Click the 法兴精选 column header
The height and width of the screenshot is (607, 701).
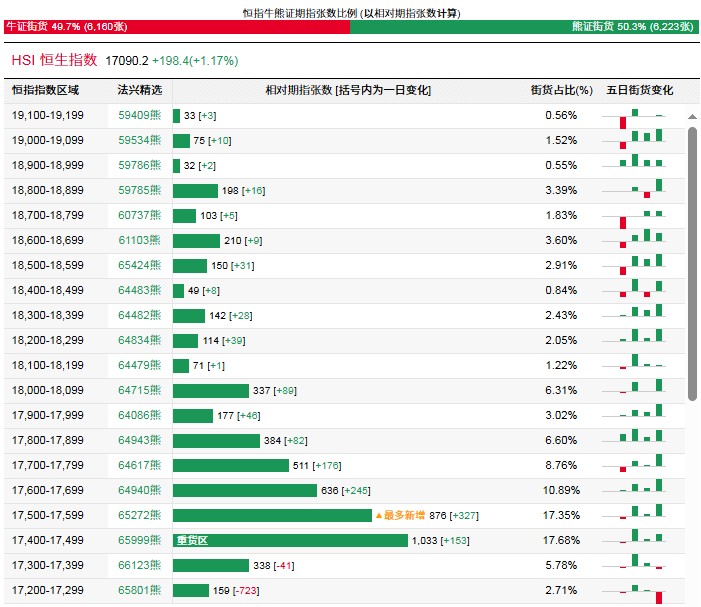tap(139, 90)
